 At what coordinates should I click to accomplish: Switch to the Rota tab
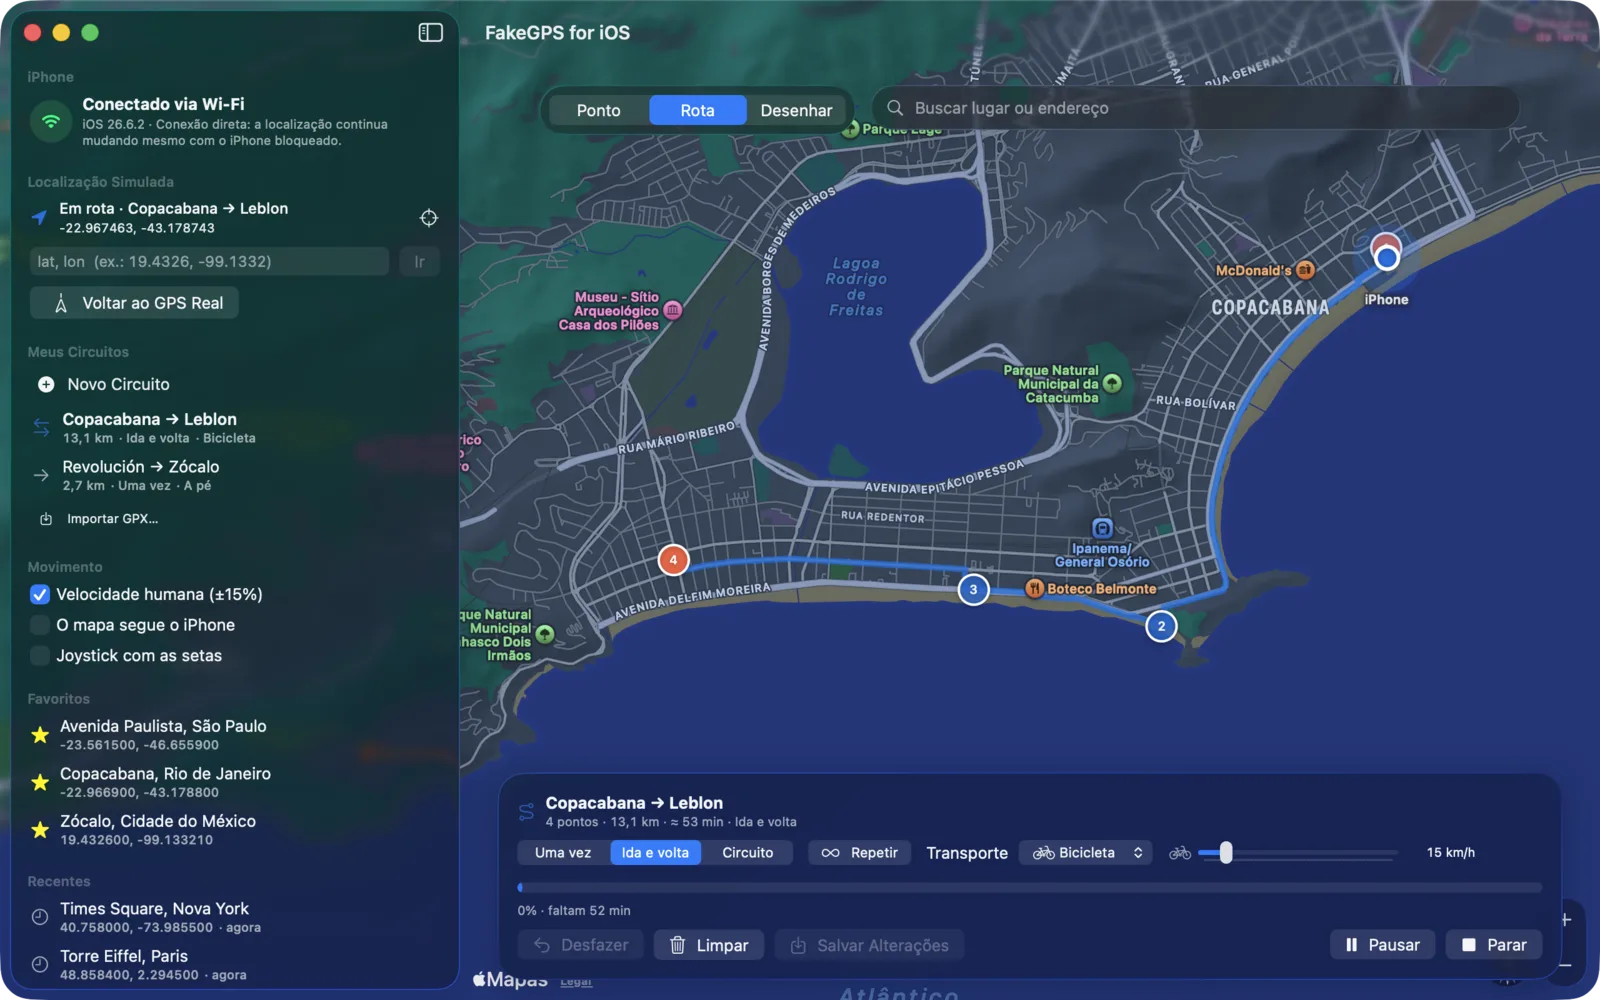click(x=698, y=110)
